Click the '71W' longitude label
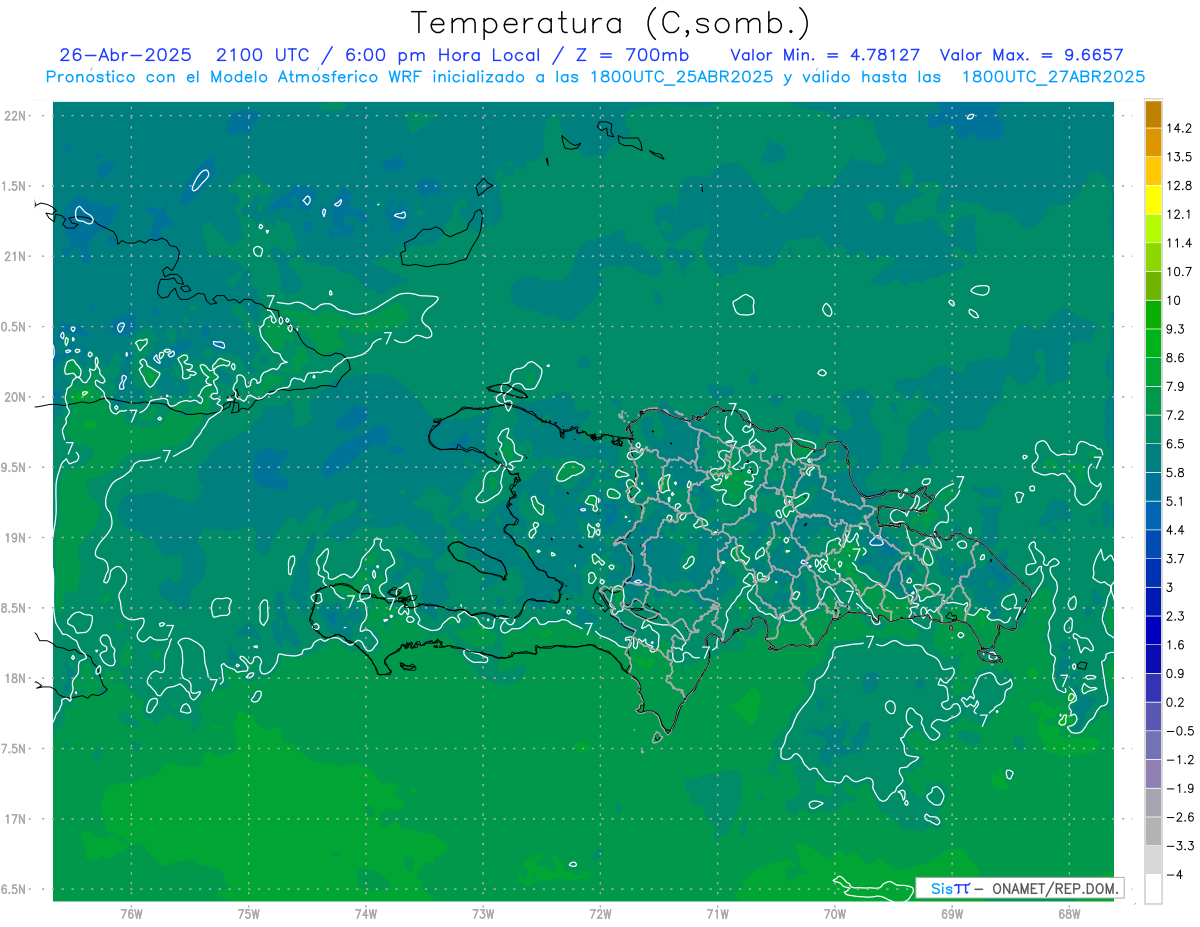 717,912
